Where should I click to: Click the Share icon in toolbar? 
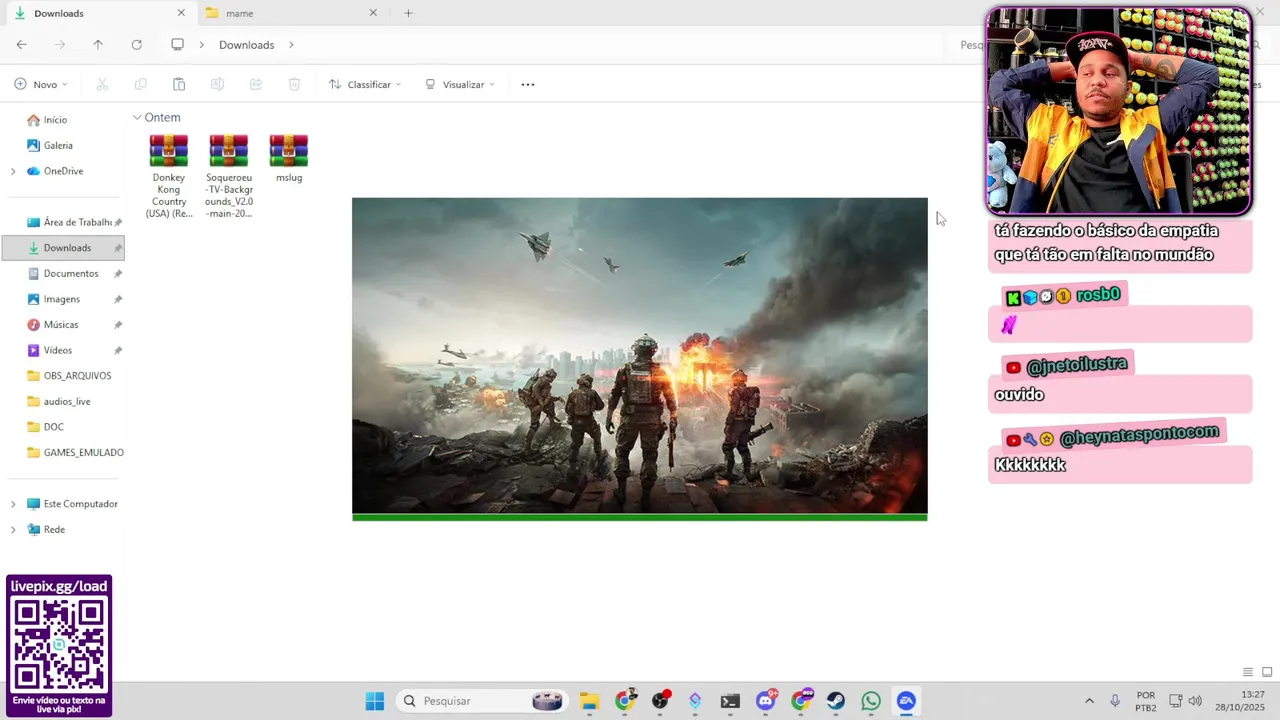point(256,85)
